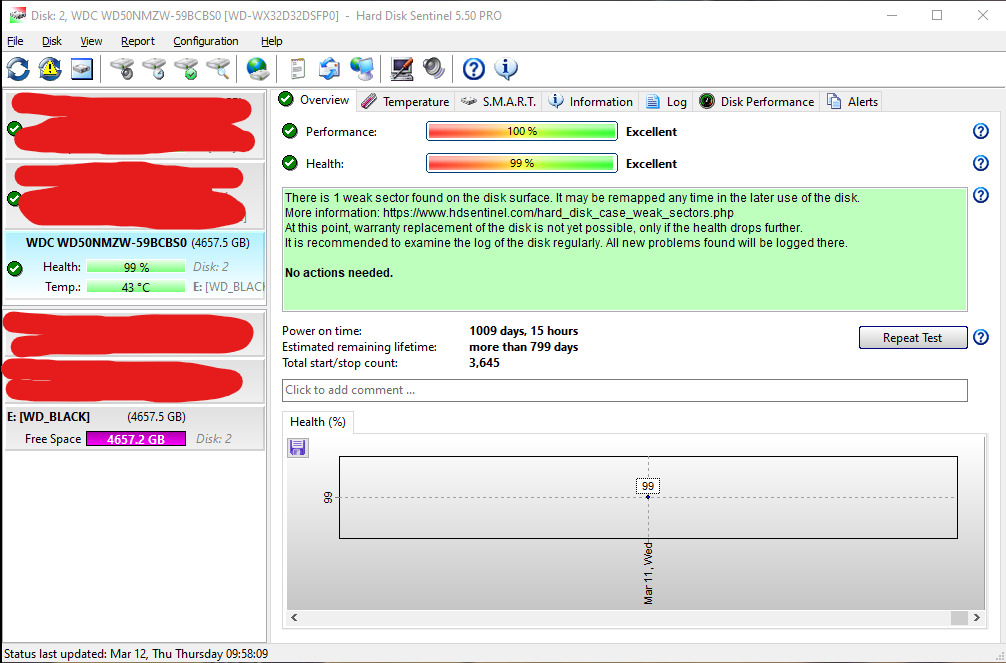This screenshot has width=1006, height=663.
Task: Click the blue-framed hard disk toolbar icon
Action: pyautogui.click(x=81, y=68)
